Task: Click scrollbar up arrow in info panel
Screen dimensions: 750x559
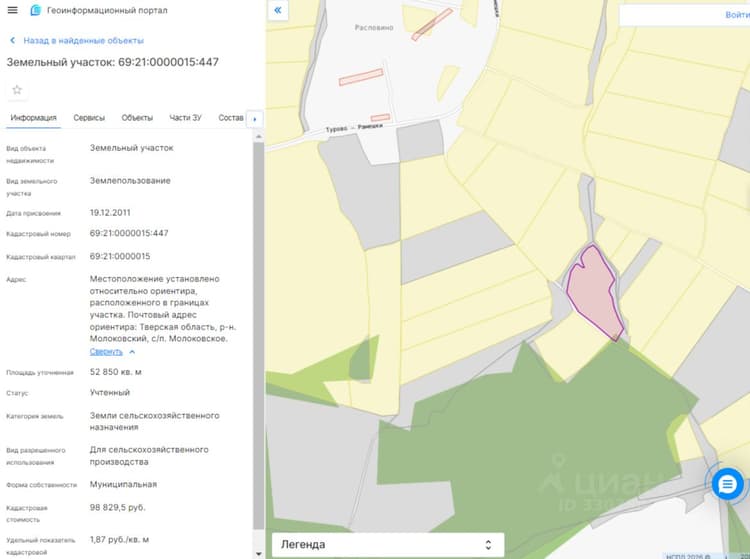Action: click(258, 137)
